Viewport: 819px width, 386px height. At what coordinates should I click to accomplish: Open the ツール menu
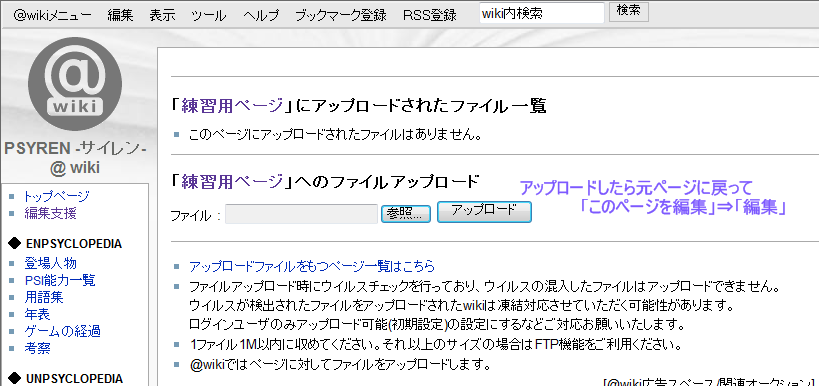pyautogui.click(x=209, y=15)
